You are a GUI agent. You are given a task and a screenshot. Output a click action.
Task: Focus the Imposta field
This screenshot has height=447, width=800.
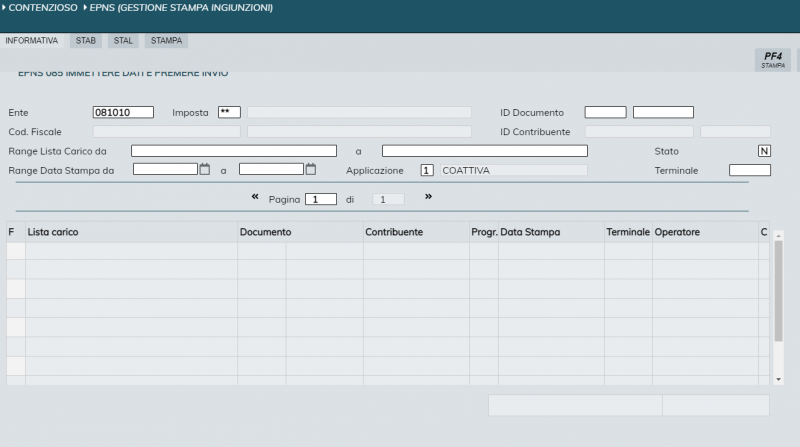tap(229, 112)
